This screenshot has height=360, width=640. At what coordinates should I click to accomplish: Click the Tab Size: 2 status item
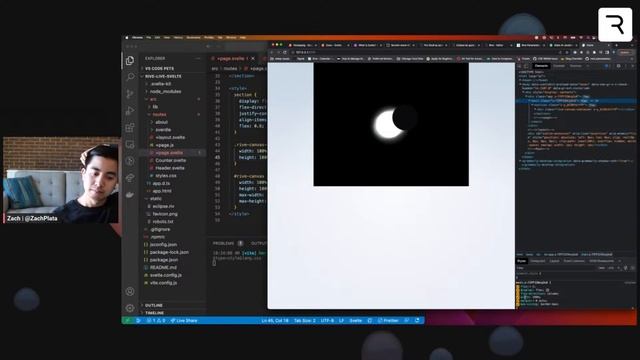click(304, 321)
